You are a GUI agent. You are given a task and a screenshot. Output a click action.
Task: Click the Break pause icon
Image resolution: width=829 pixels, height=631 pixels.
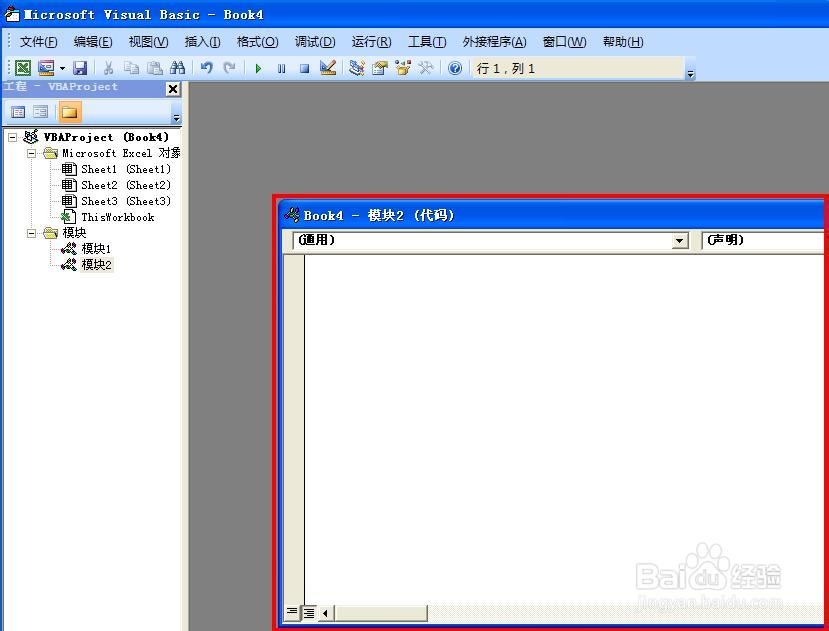(281, 68)
